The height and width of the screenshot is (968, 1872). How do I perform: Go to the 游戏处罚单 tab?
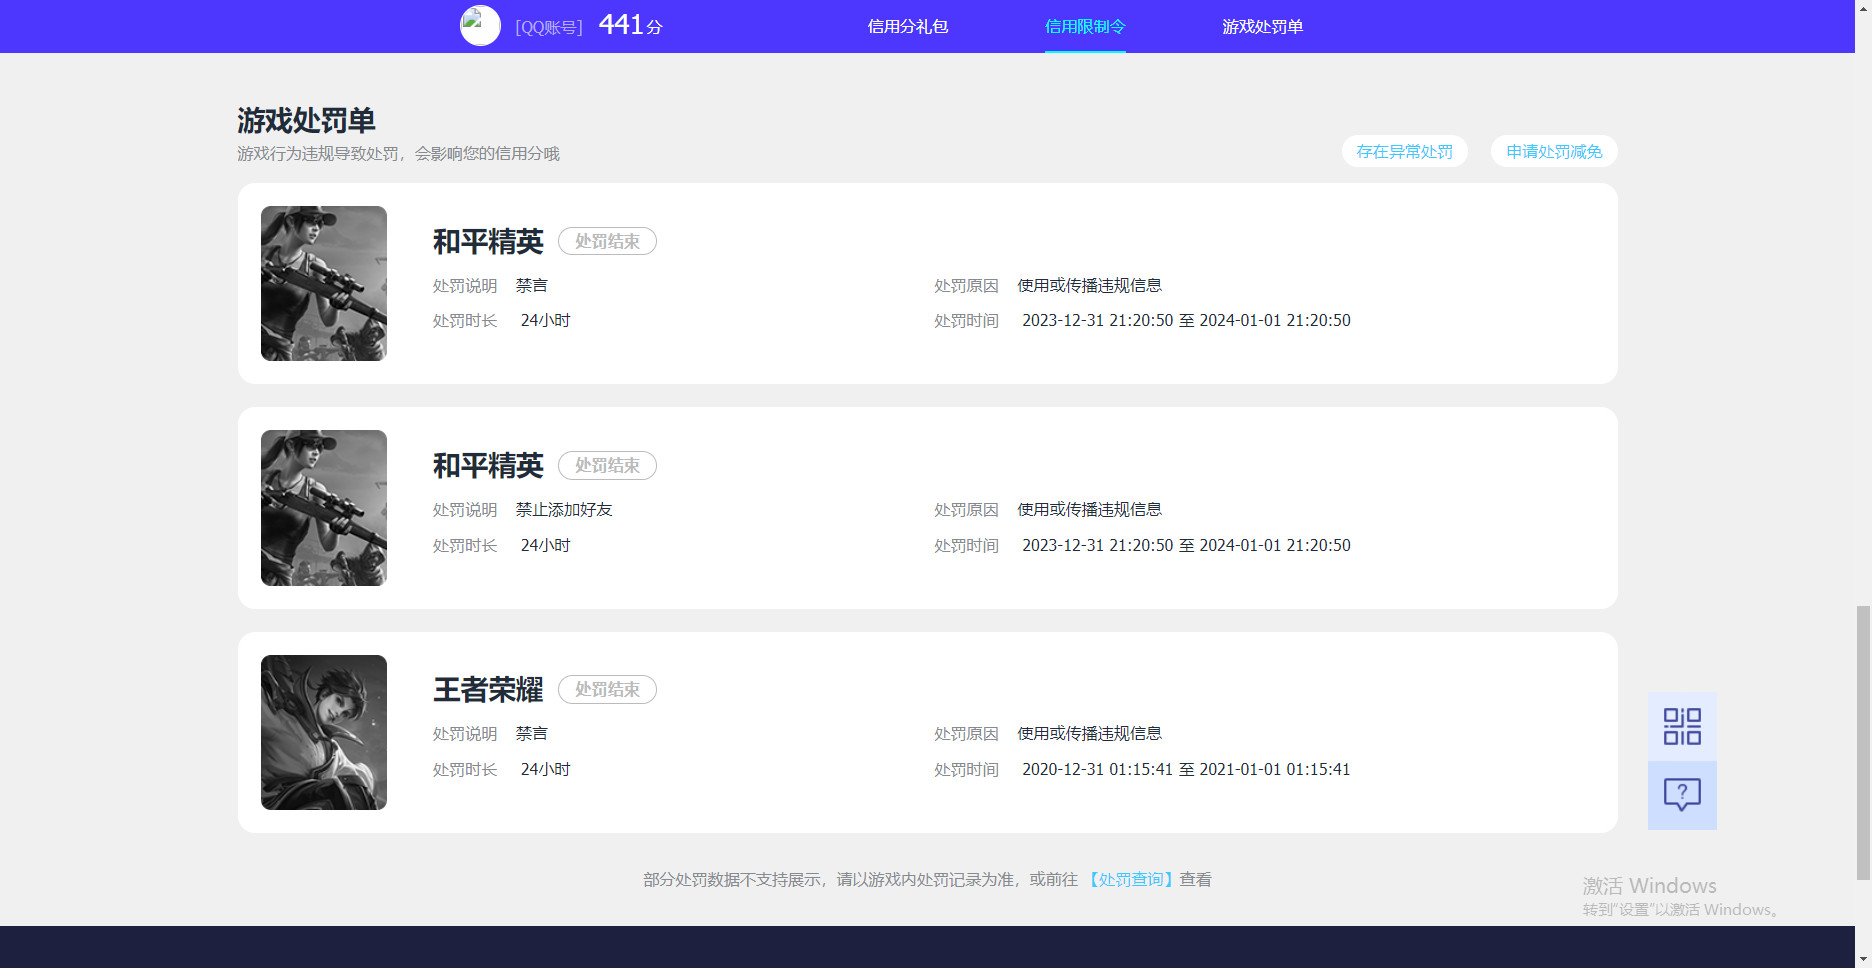(1263, 27)
